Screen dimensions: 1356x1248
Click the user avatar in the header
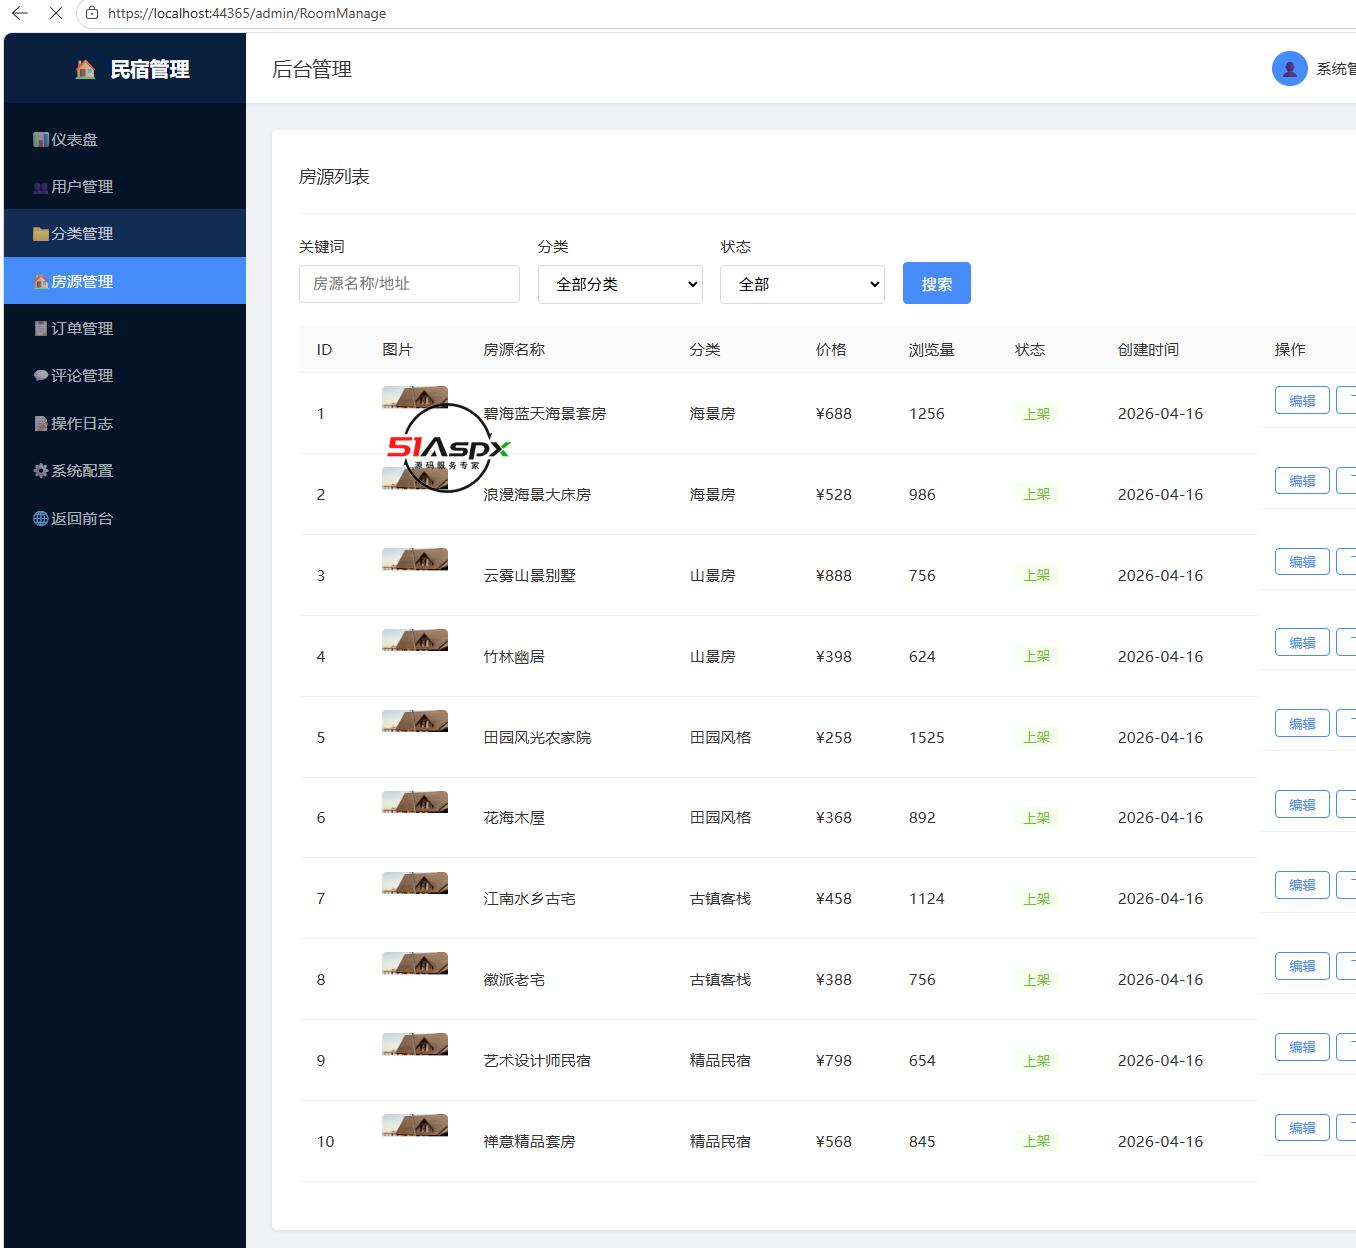(1289, 69)
